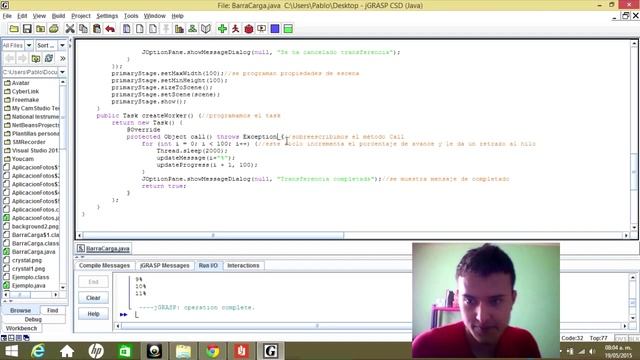Click the Remove CSD page icon

tap(140, 29)
